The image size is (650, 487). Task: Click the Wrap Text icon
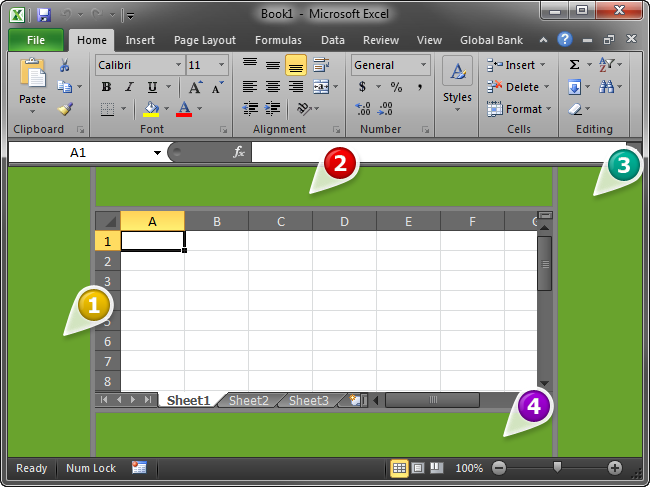coord(321,65)
